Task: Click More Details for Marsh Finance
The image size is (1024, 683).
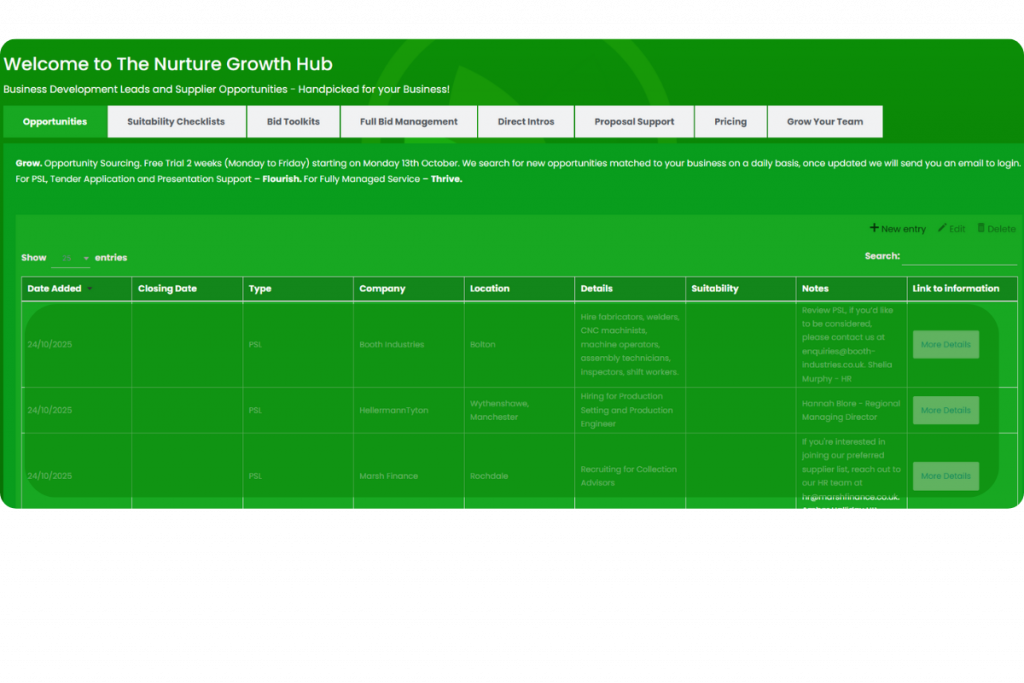Action: point(945,476)
